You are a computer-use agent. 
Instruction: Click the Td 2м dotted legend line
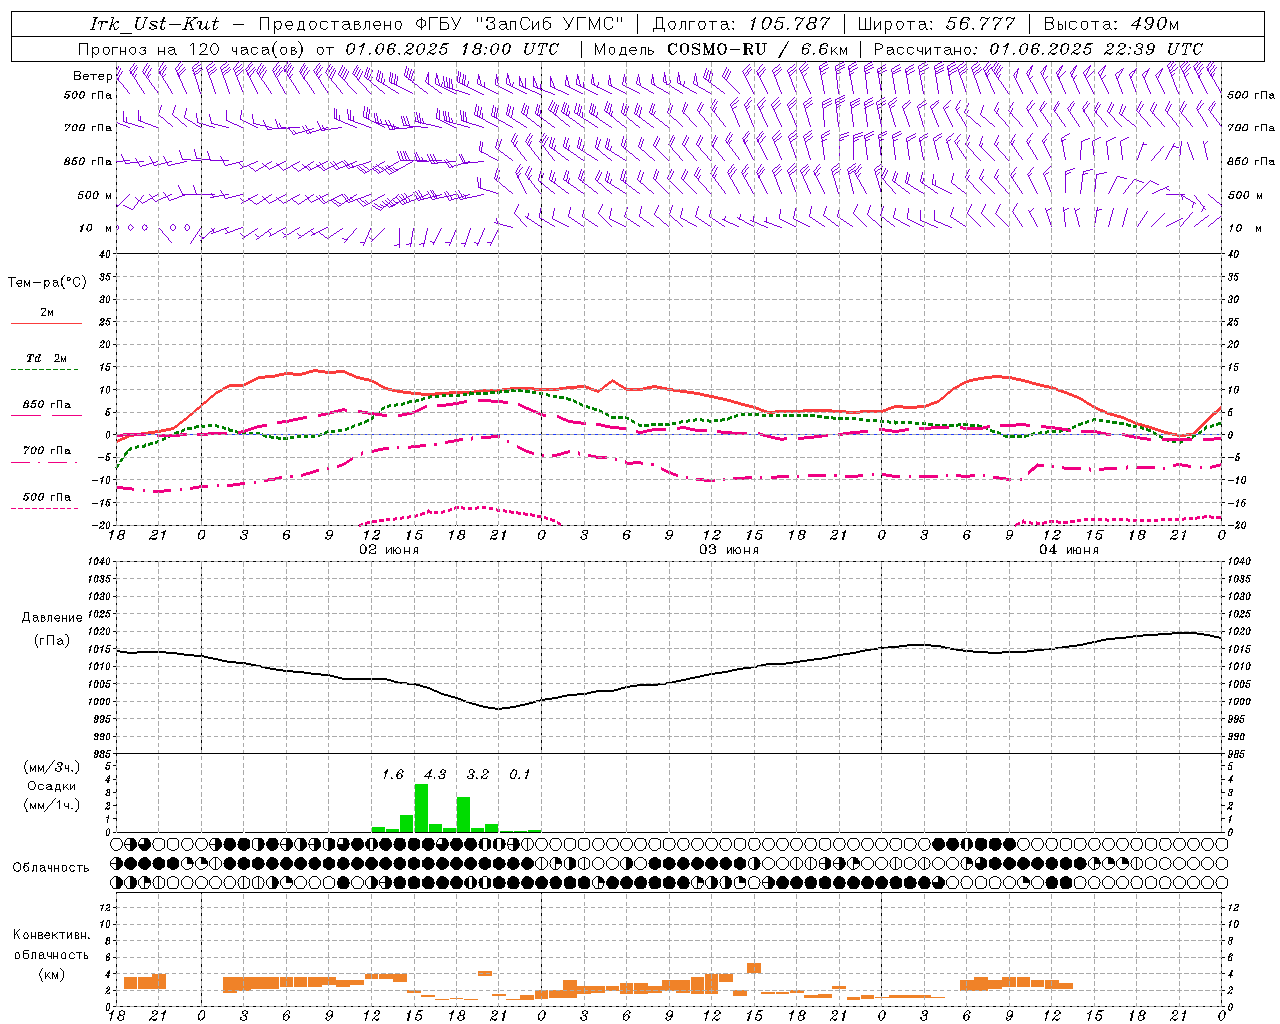(46, 369)
